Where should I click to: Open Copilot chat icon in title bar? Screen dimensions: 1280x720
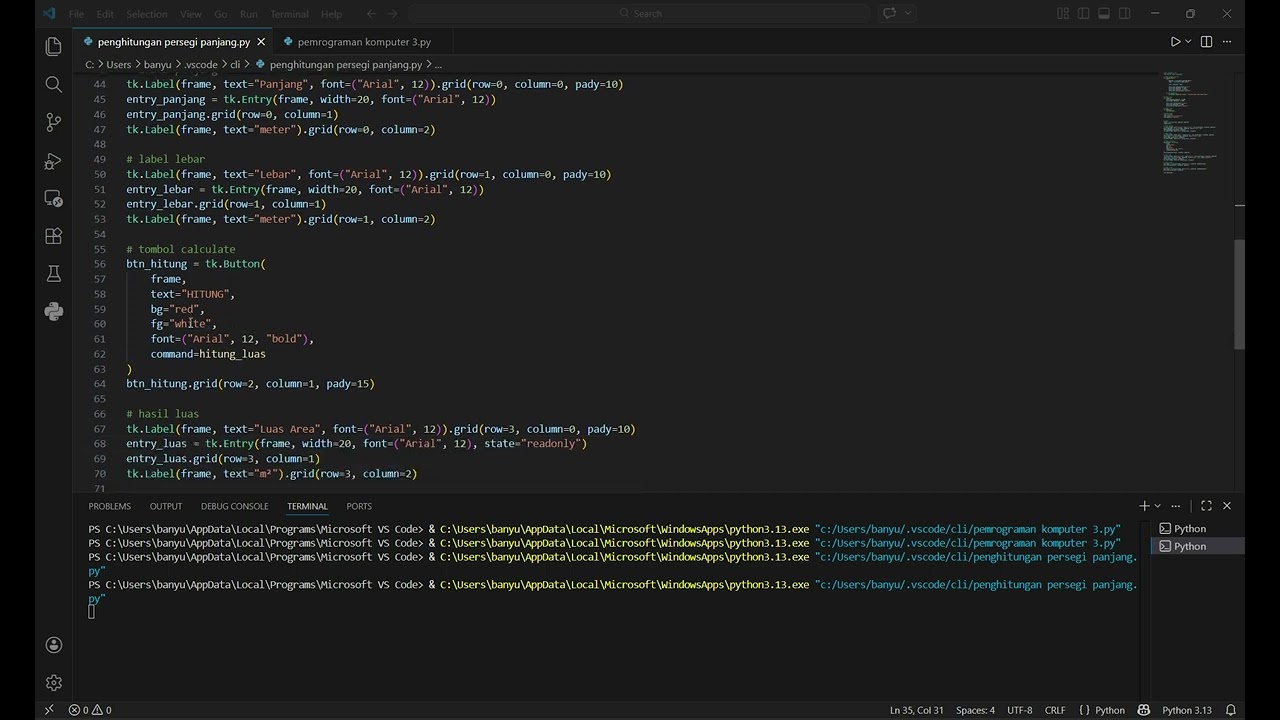tap(889, 13)
